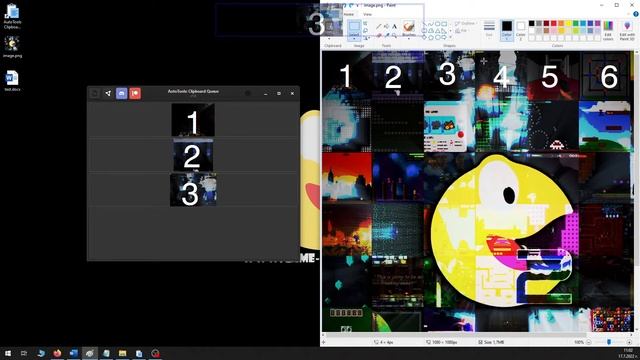Click the 100% zoom level text
640x360 pixels.
point(579,342)
